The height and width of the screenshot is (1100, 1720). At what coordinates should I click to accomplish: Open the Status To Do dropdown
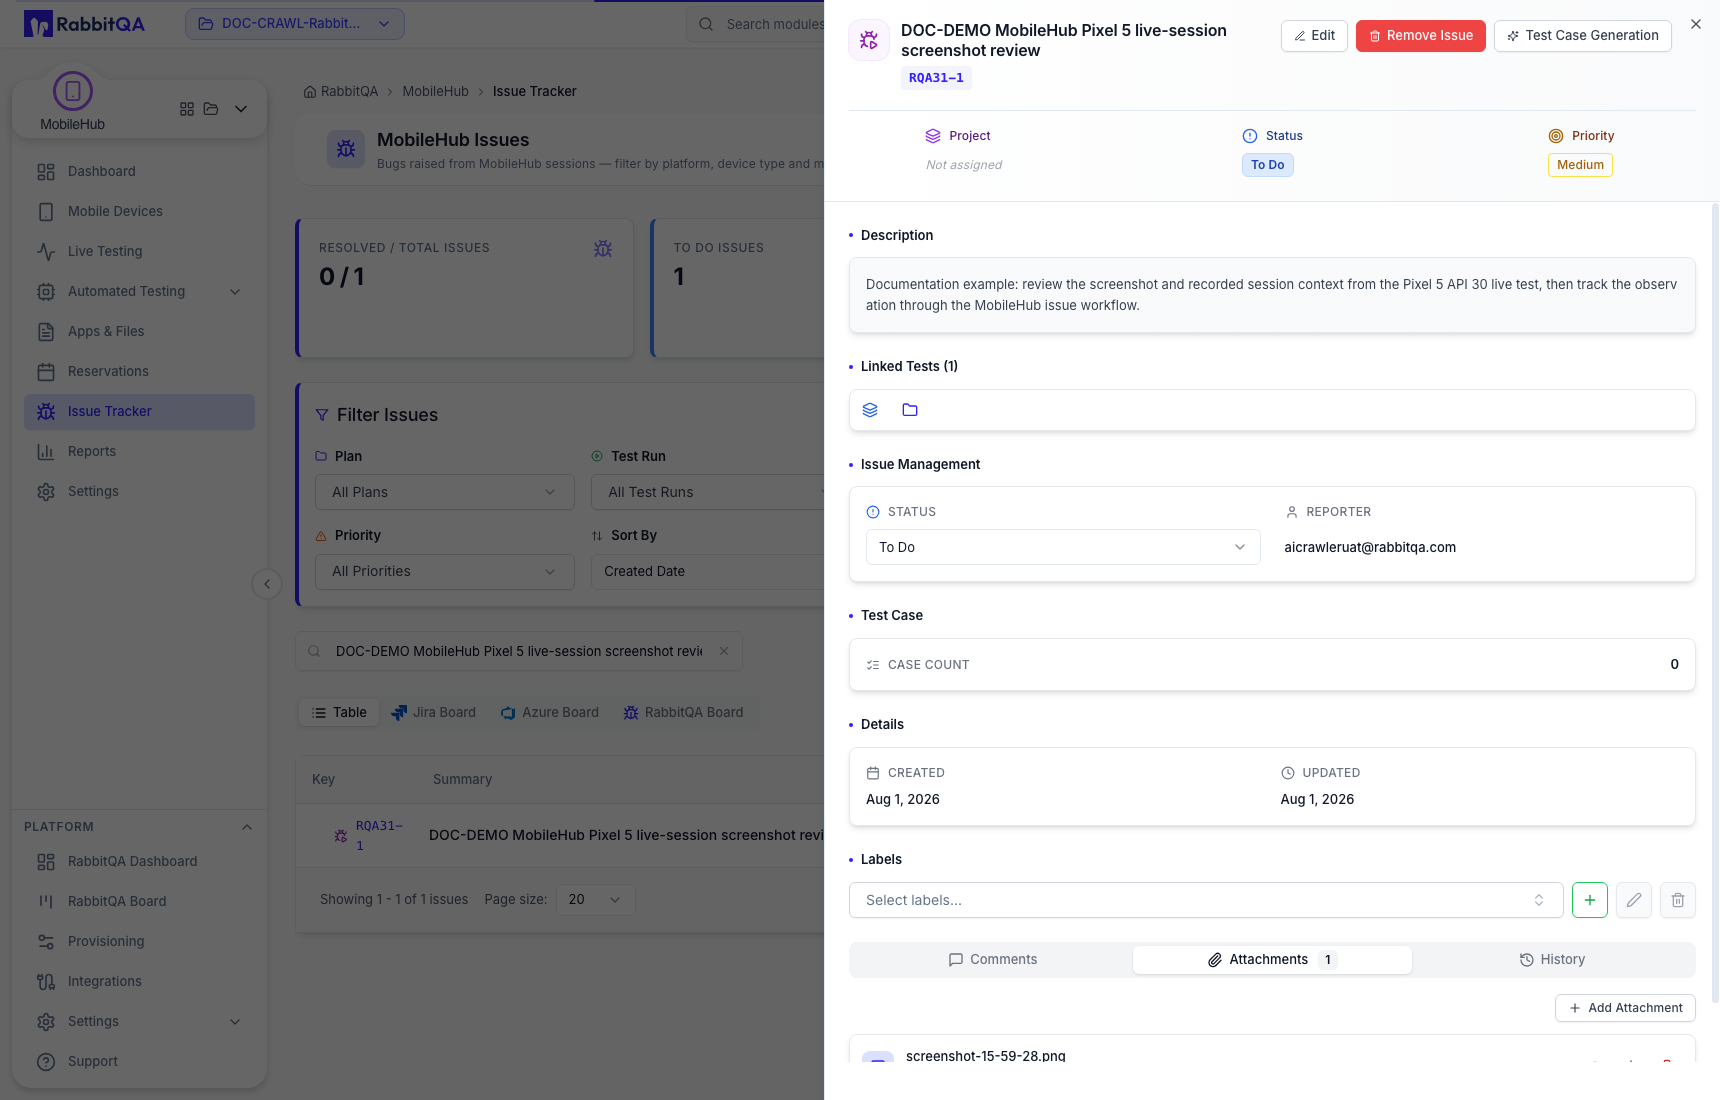[x=1062, y=547]
